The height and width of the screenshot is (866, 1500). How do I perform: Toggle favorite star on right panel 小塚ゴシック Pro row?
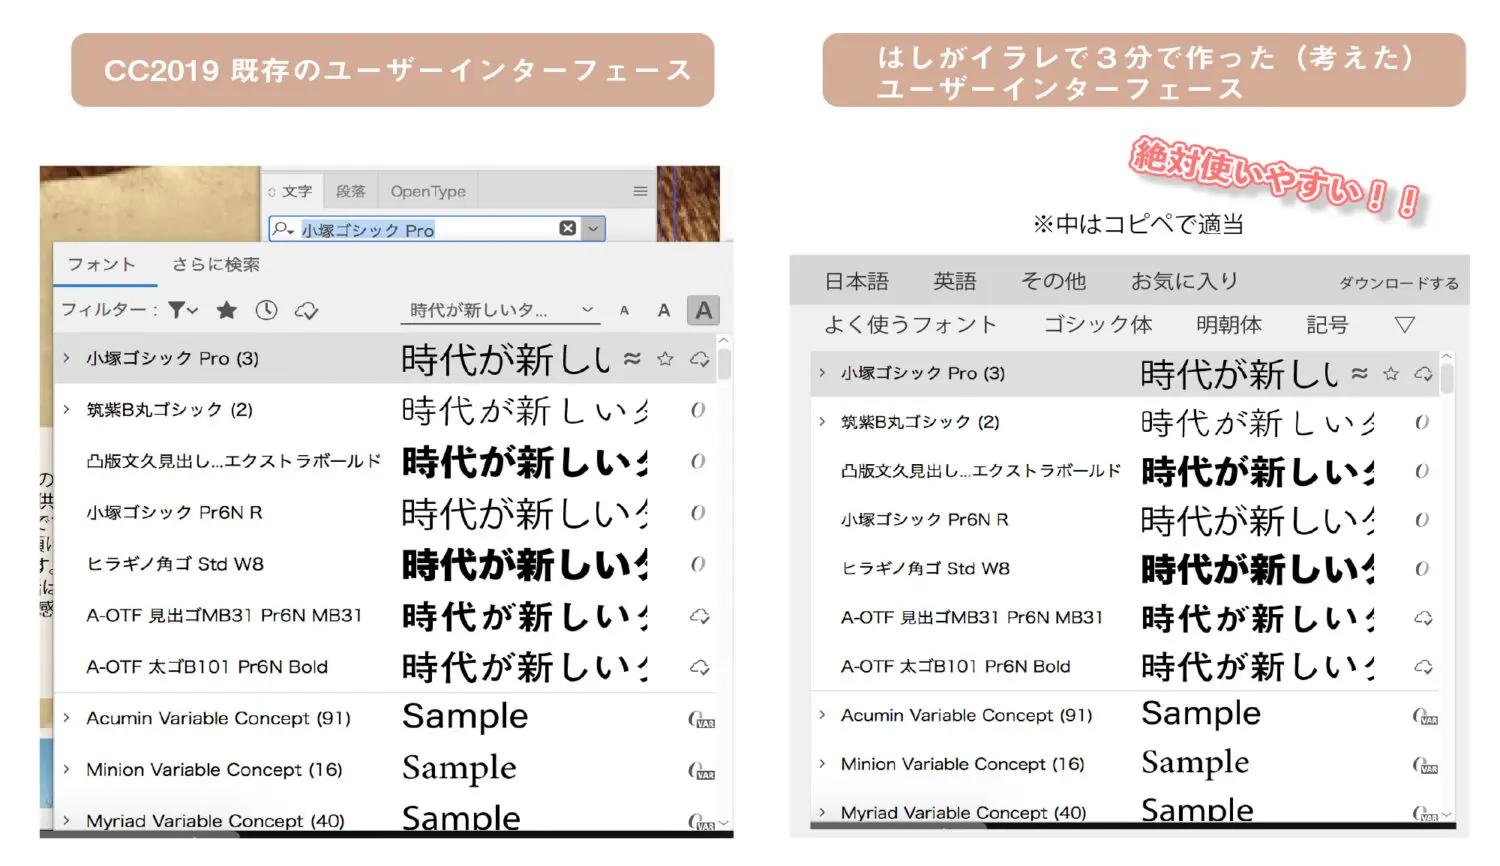[1390, 374]
